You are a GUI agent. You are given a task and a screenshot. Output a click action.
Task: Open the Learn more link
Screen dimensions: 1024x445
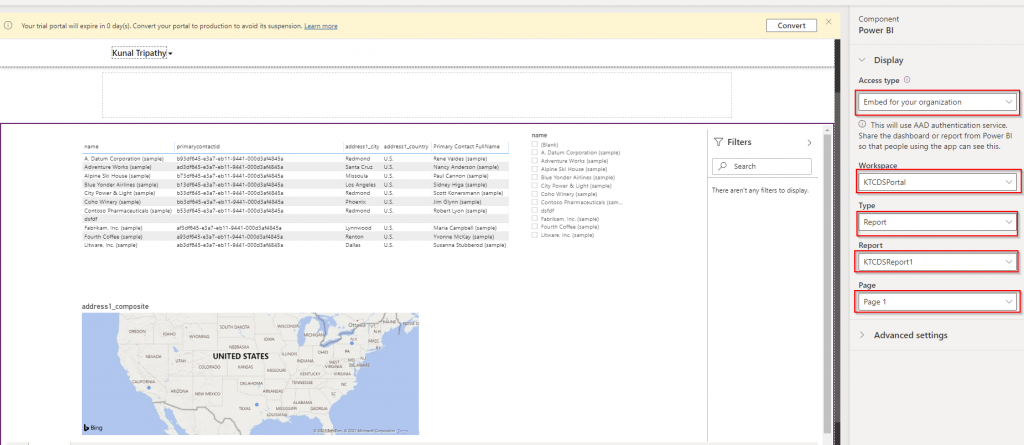(x=321, y=26)
